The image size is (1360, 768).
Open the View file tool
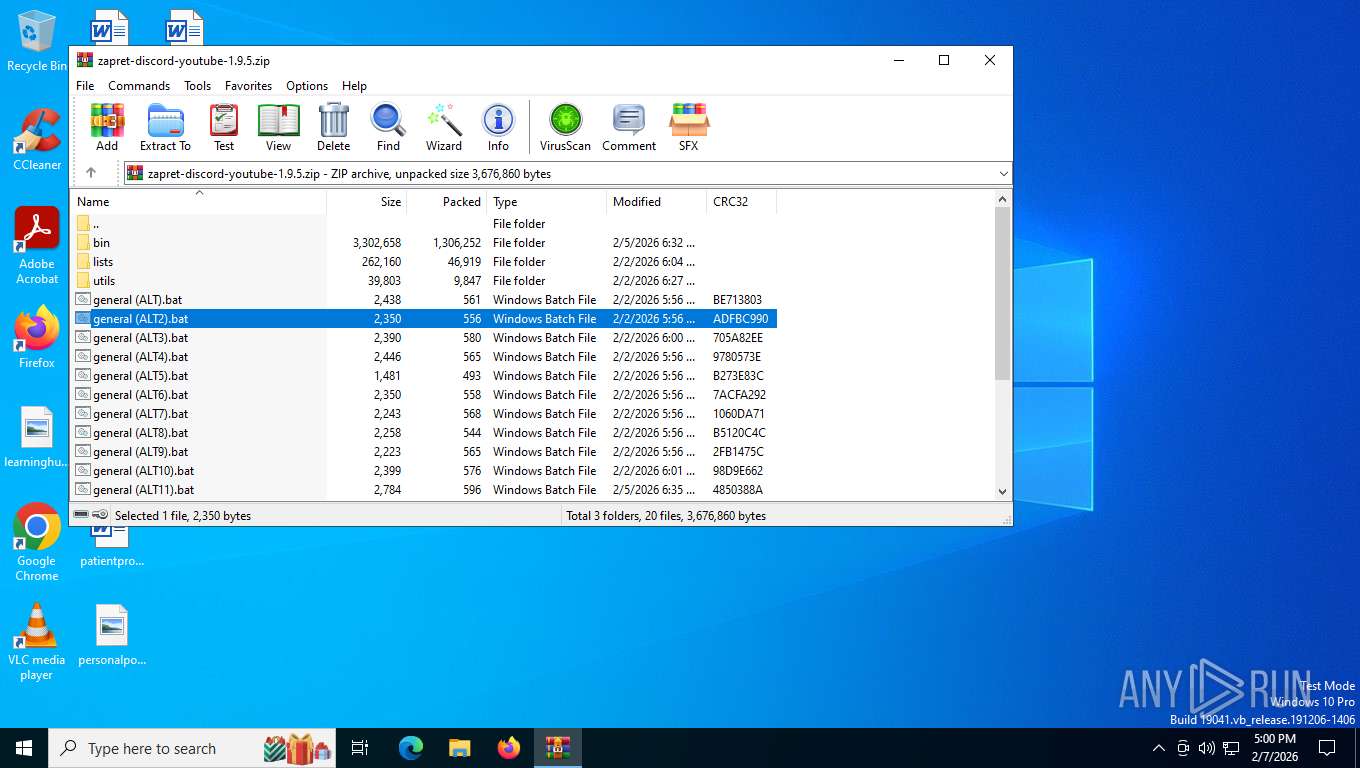click(x=278, y=127)
